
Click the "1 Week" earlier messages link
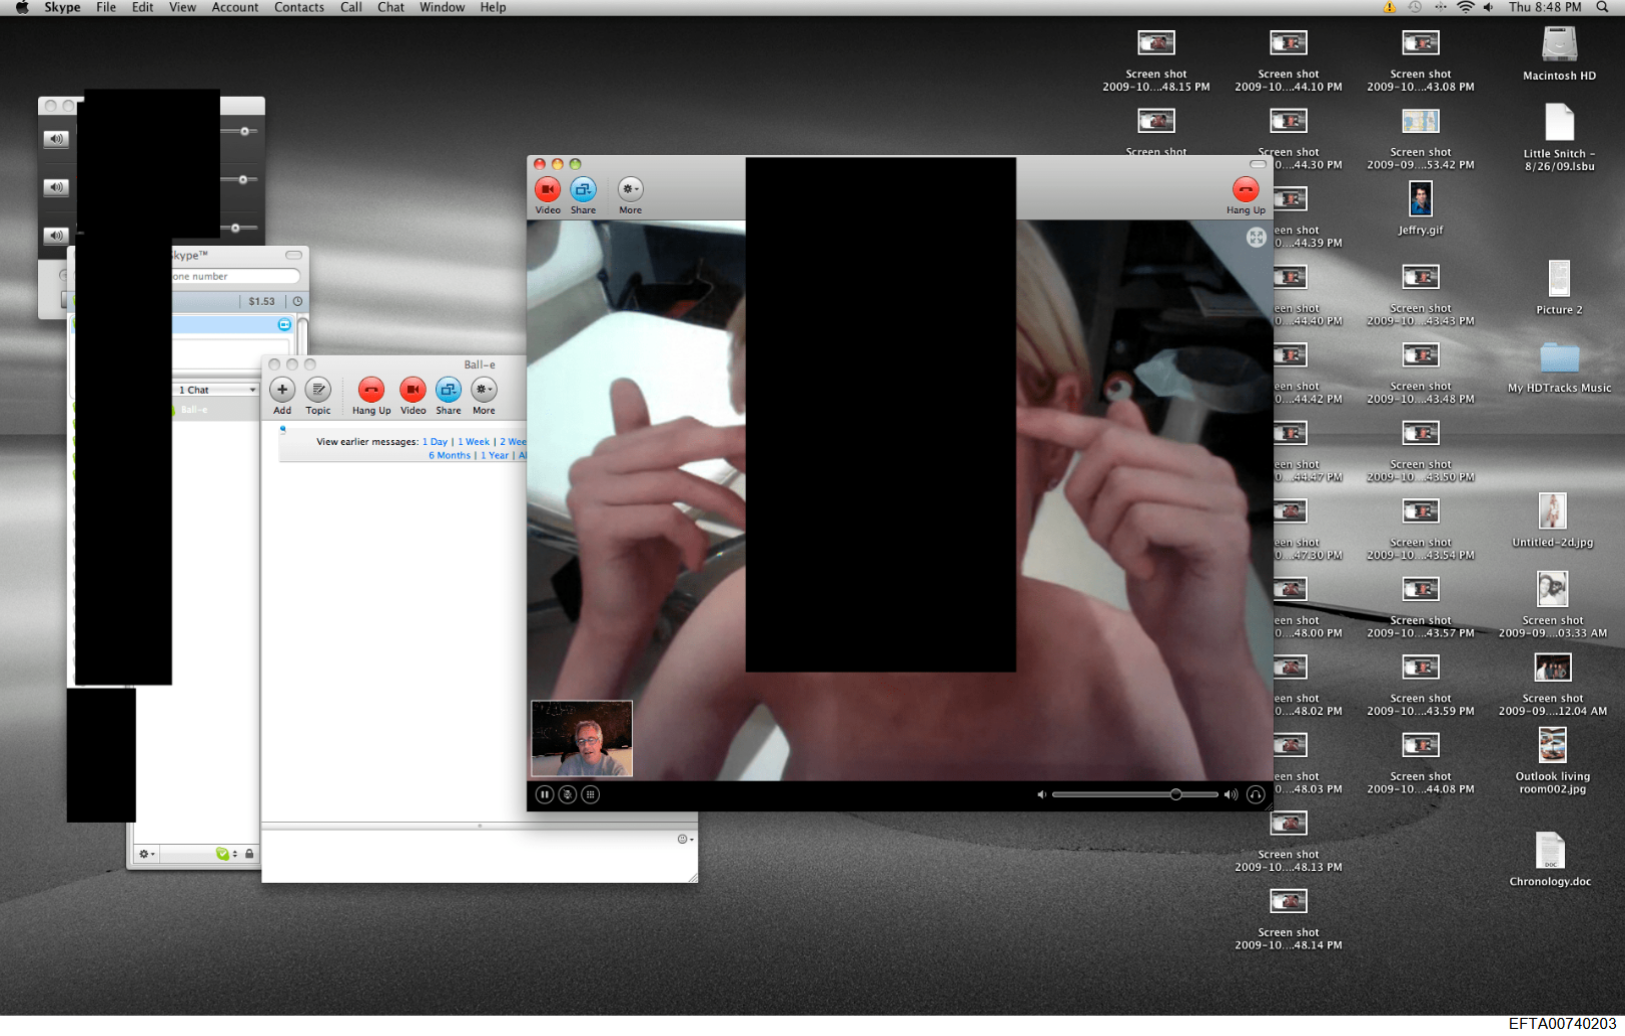pyautogui.click(x=473, y=442)
